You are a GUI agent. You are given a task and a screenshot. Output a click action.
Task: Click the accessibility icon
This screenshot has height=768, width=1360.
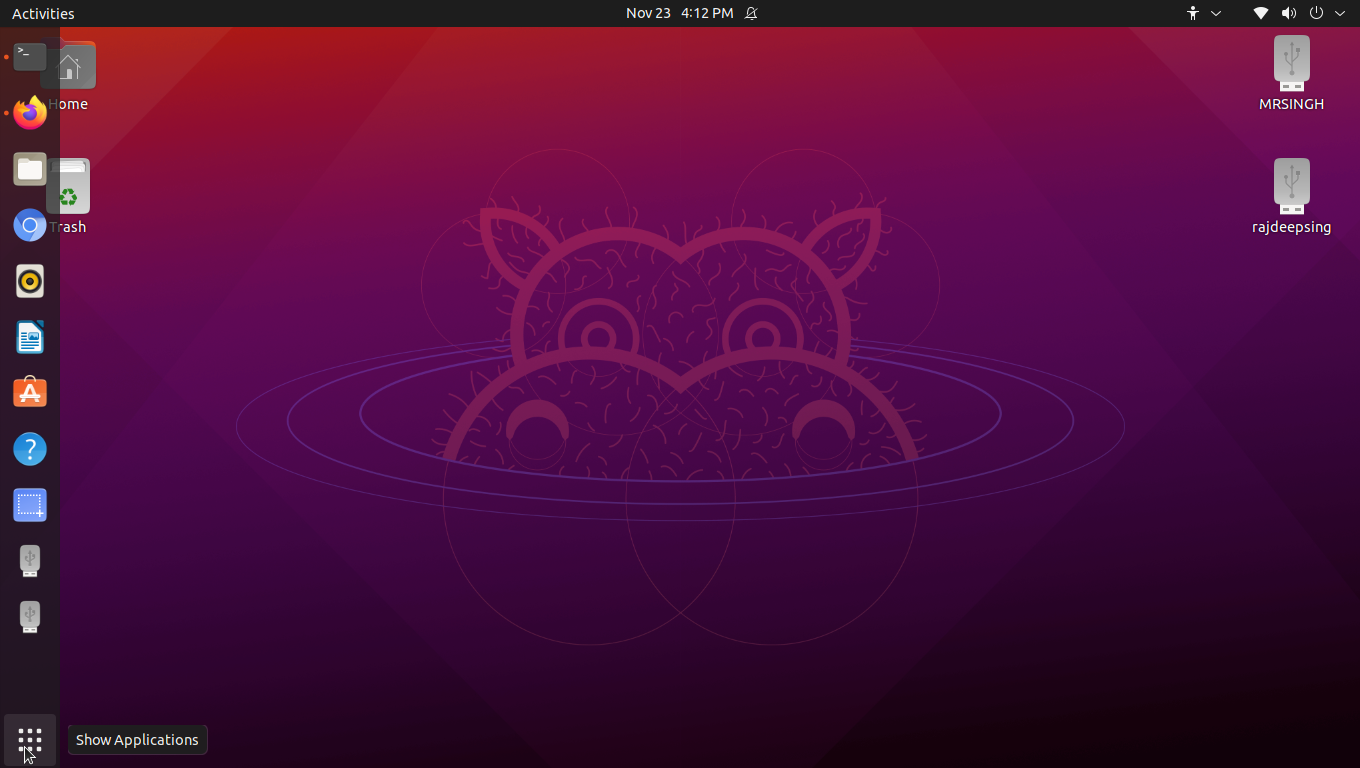coord(1192,13)
